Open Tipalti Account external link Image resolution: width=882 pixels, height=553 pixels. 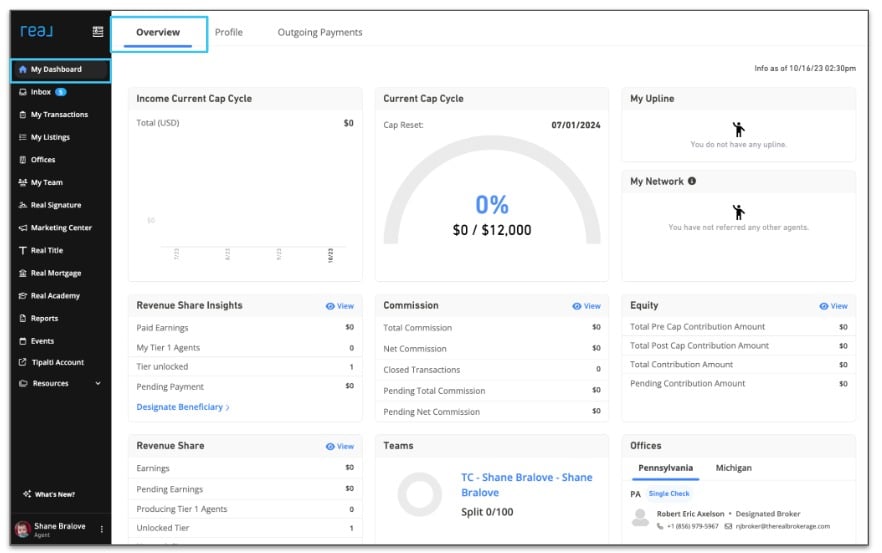57,362
